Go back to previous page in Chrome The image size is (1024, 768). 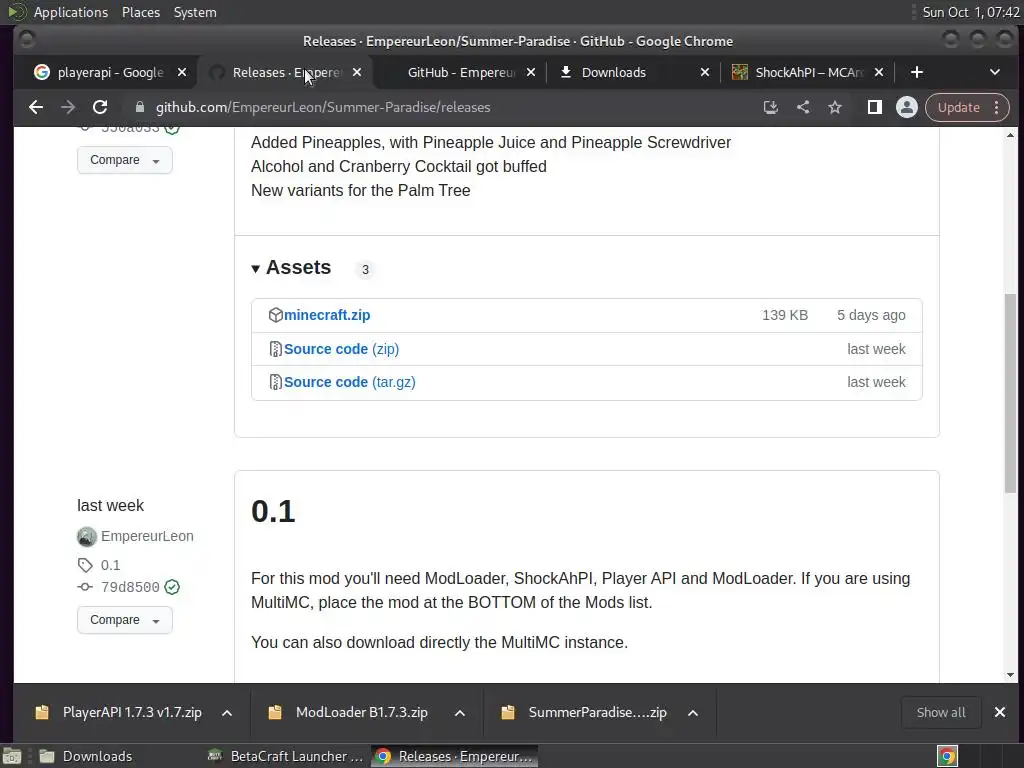(36, 107)
